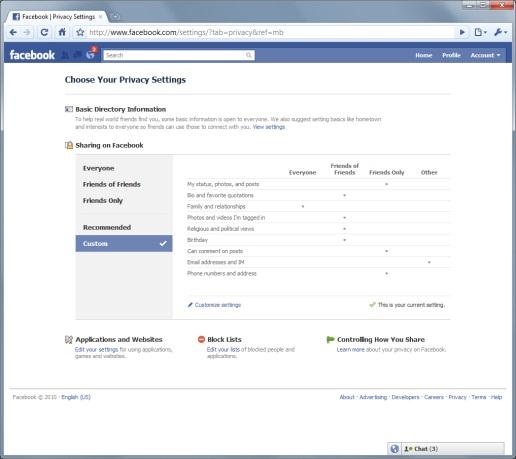
Task: Click the search magnifier icon
Action: pyautogui.click(x=249, y=55)
